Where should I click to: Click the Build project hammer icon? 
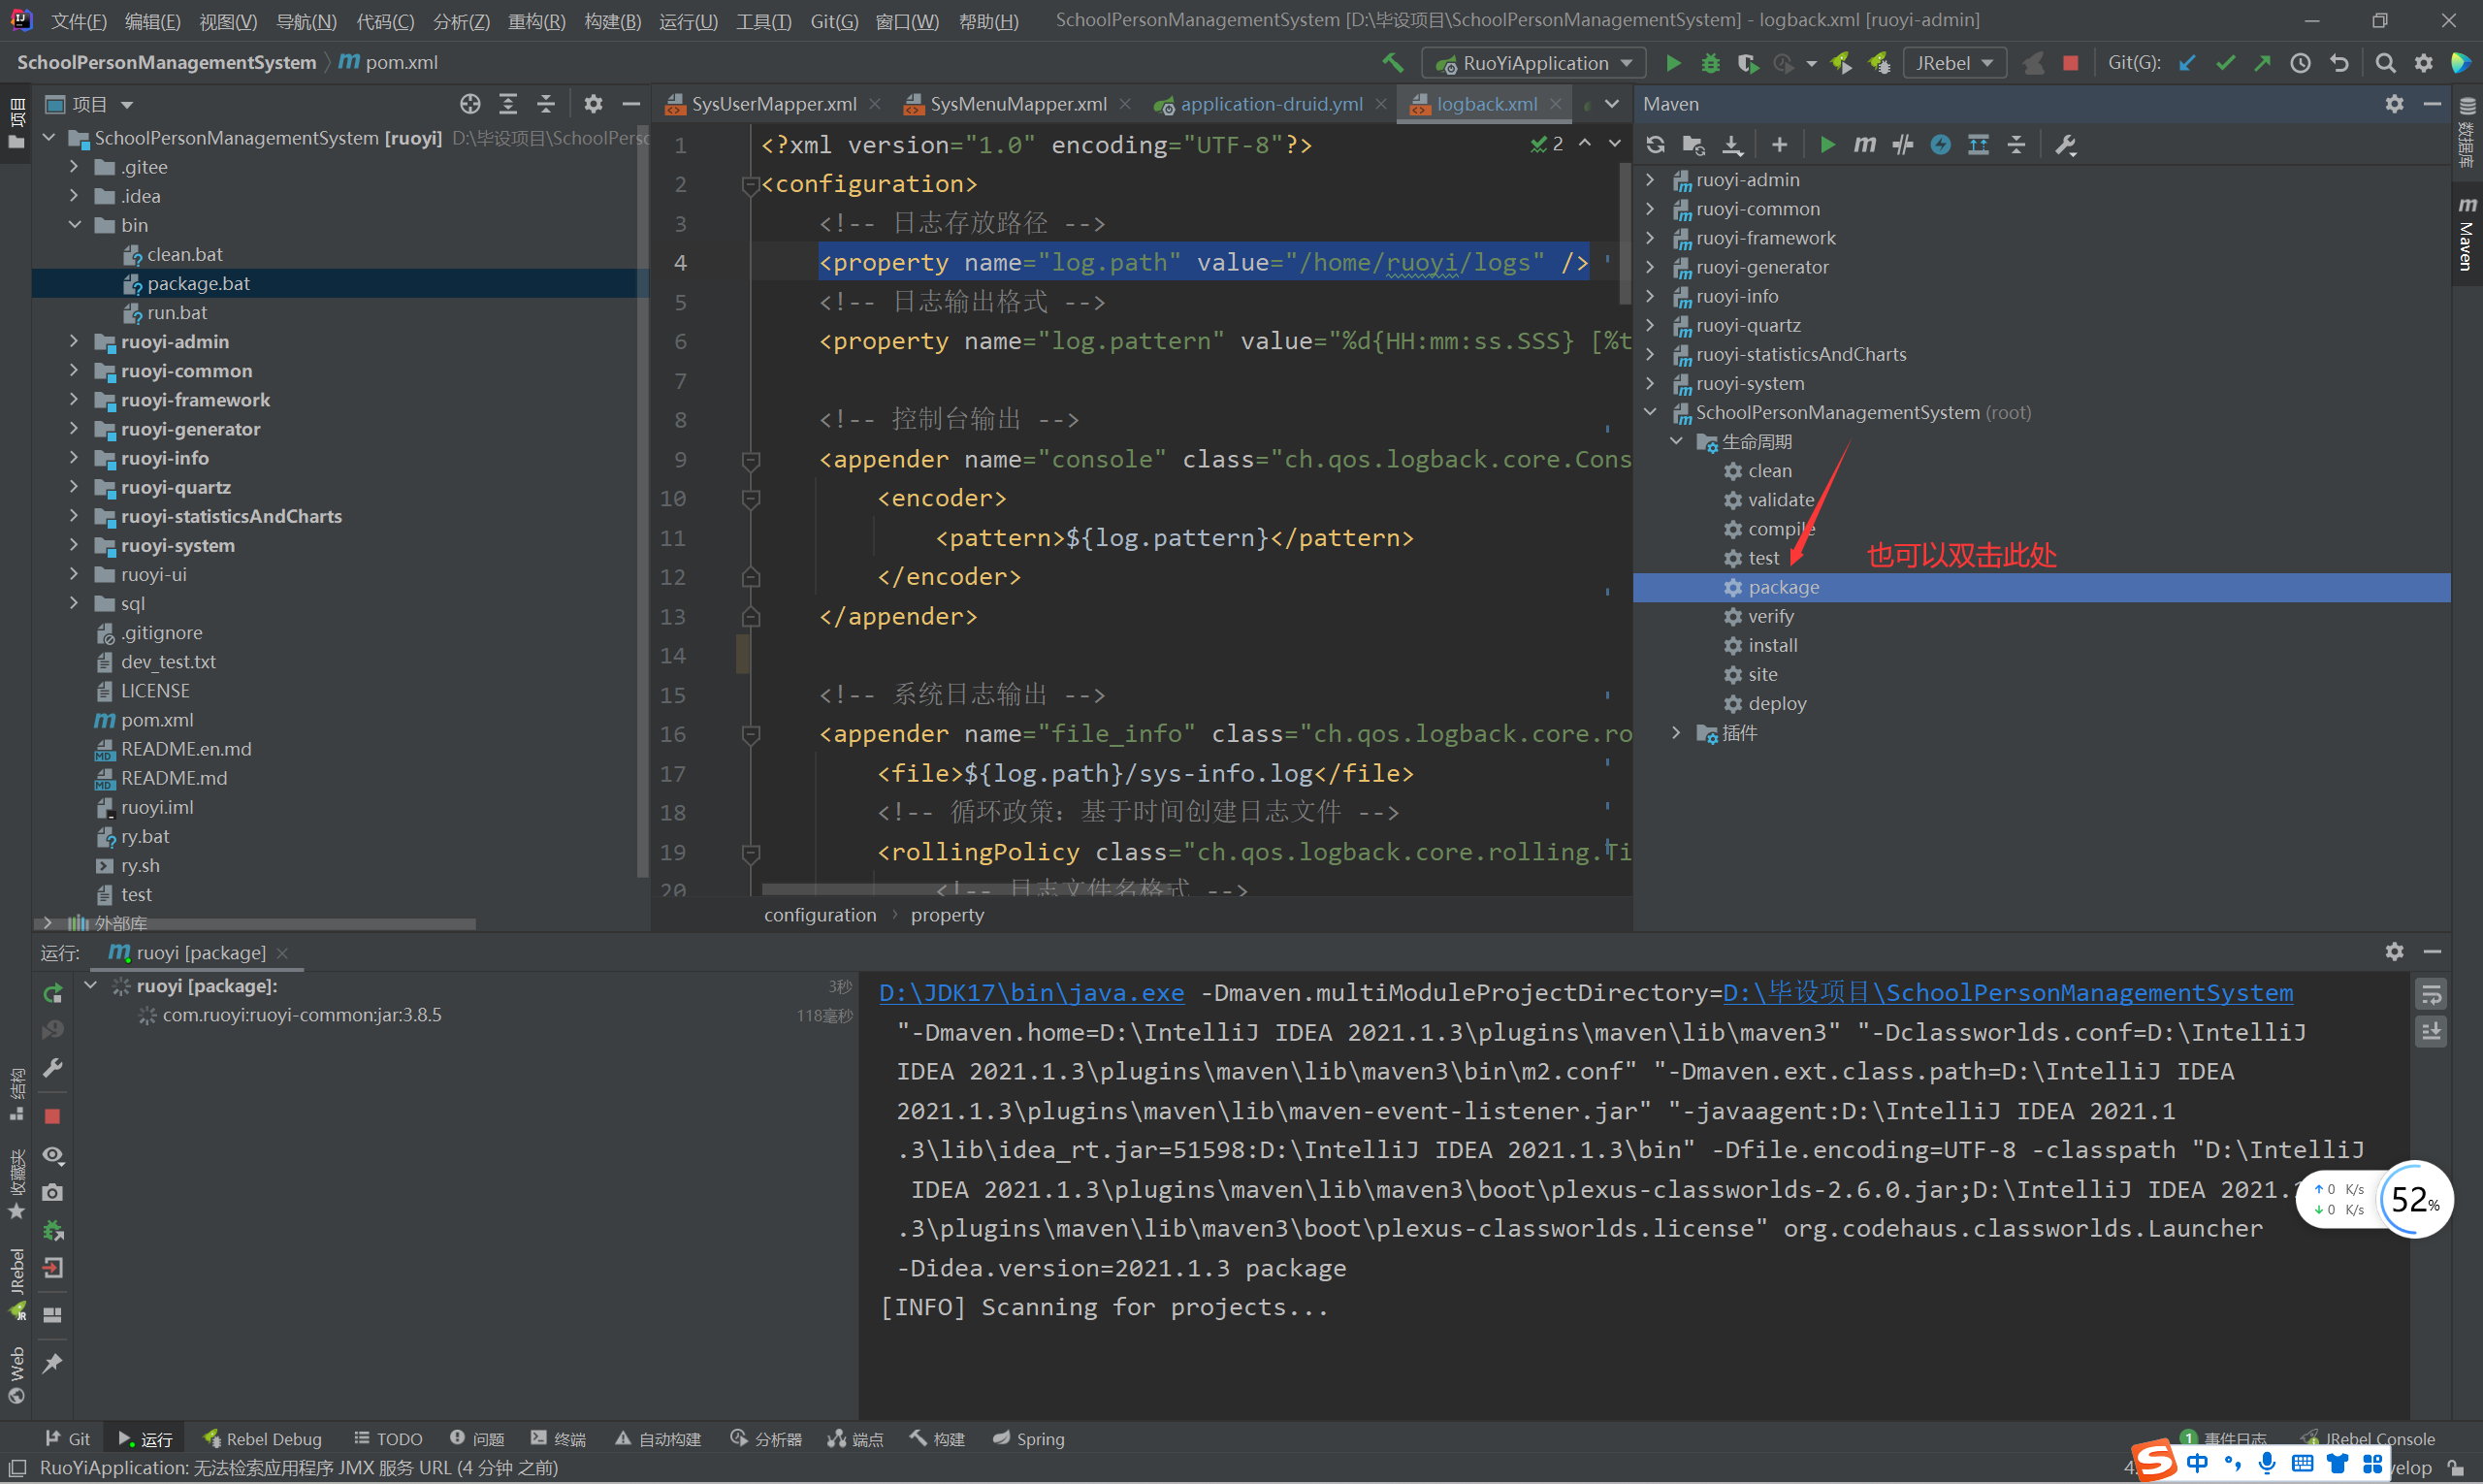pos(1393,63)
